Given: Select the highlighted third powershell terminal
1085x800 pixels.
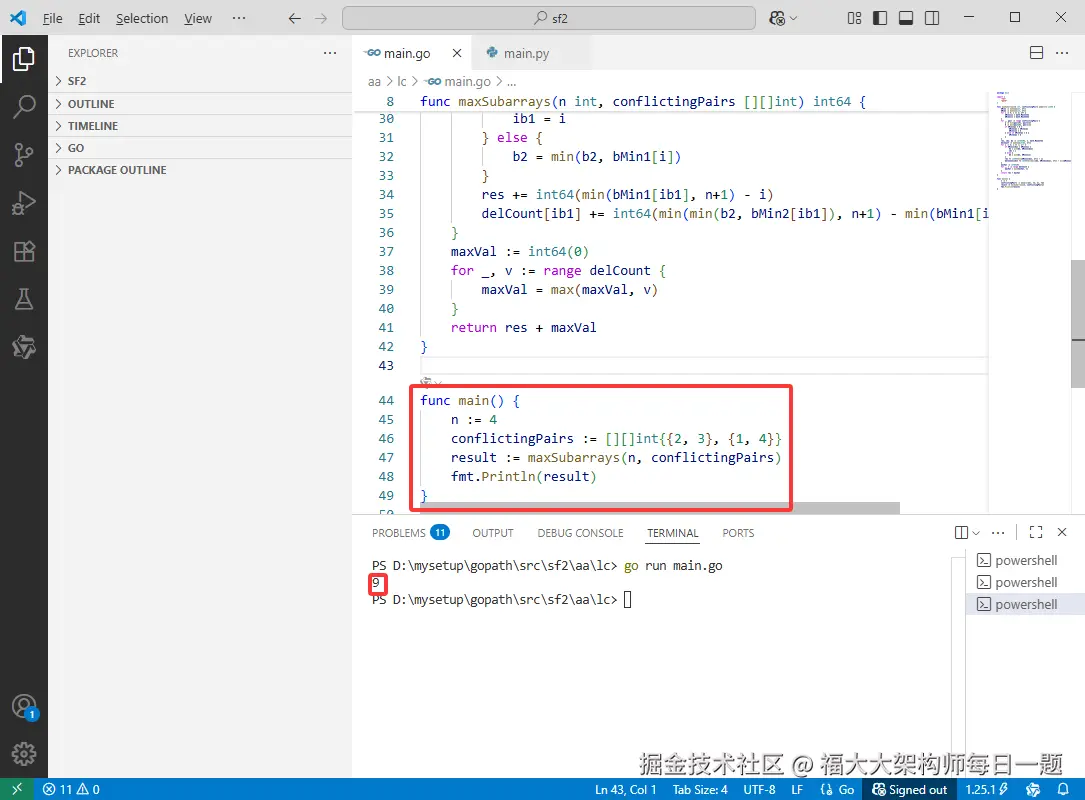Looking at the screenshot, I should pyautogui.click(x=1025, y=605).
